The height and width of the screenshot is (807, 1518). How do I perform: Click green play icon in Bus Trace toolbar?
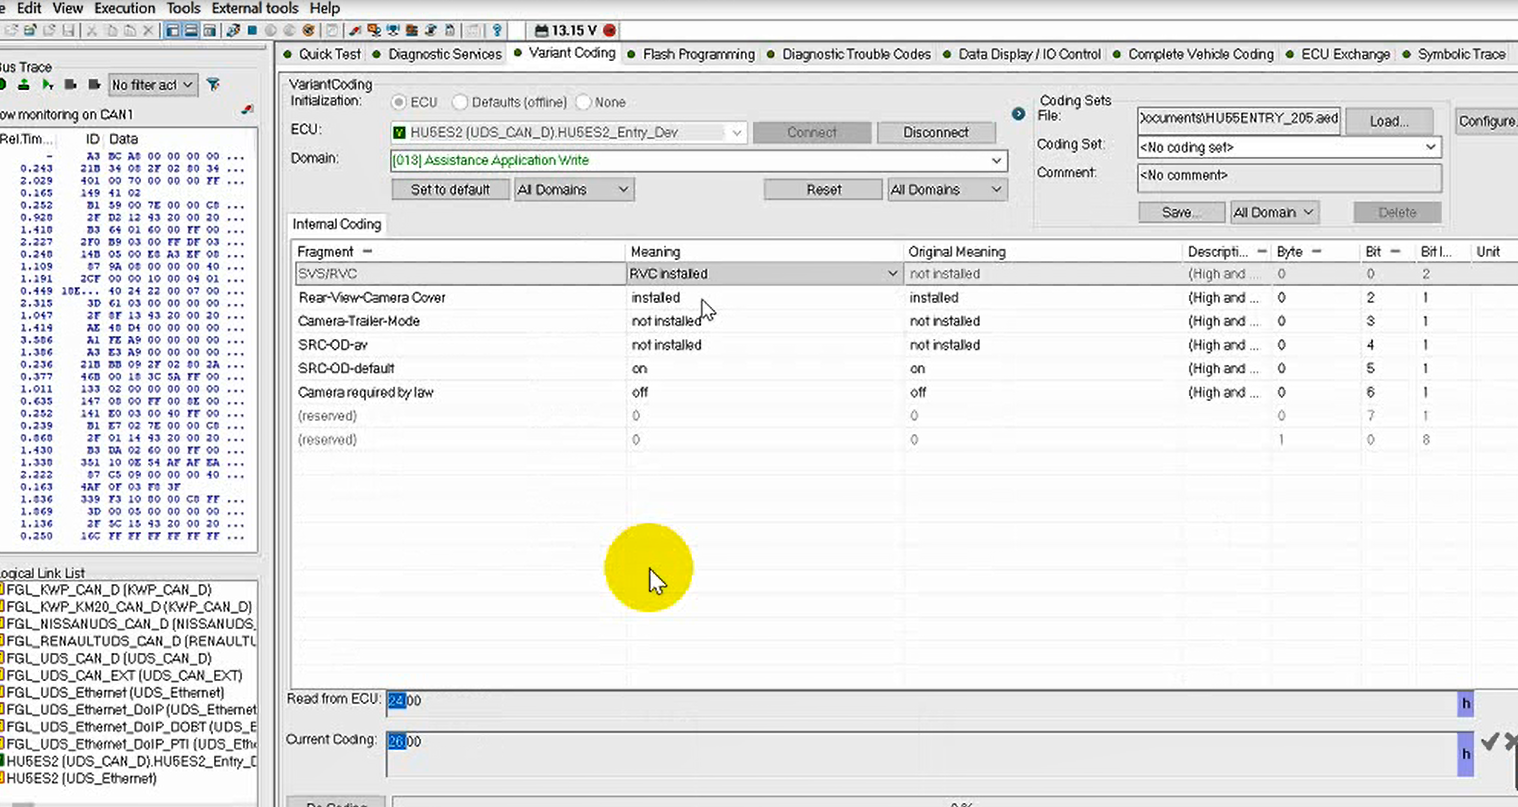47,85
